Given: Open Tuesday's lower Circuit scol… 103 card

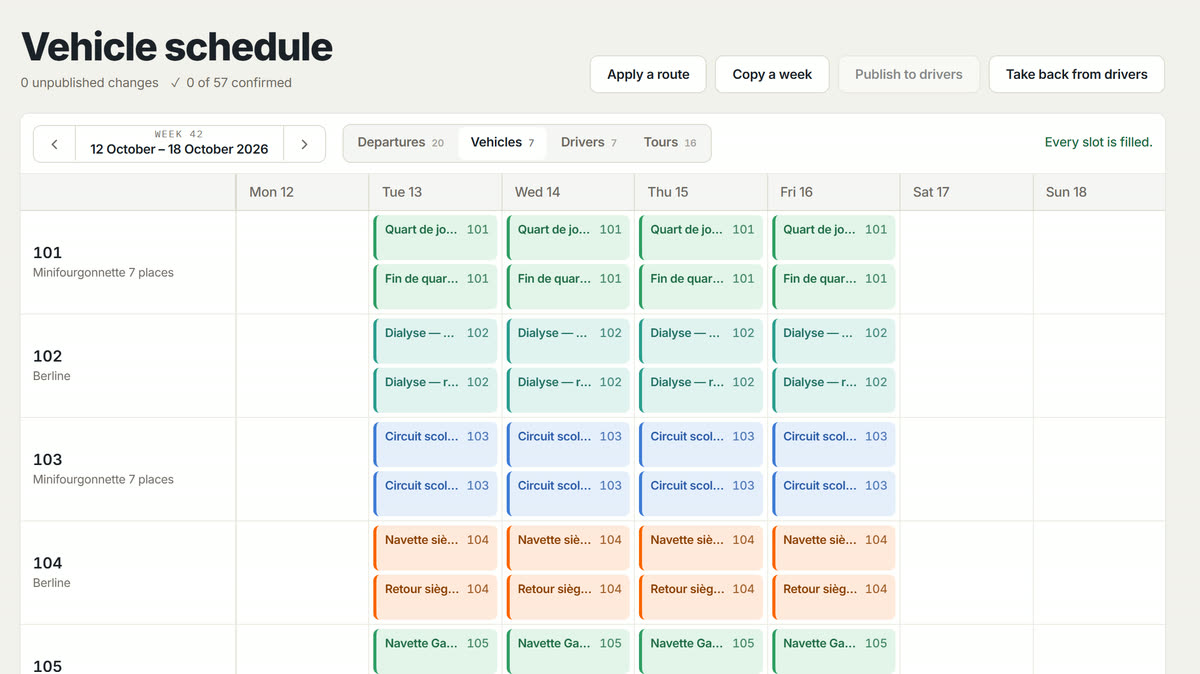Looking at the screenshot, I should [x=435, y=493].
